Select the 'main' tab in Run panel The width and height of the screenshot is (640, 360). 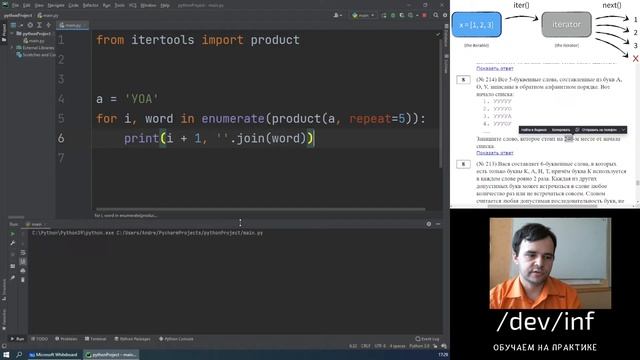pos(35,224)
